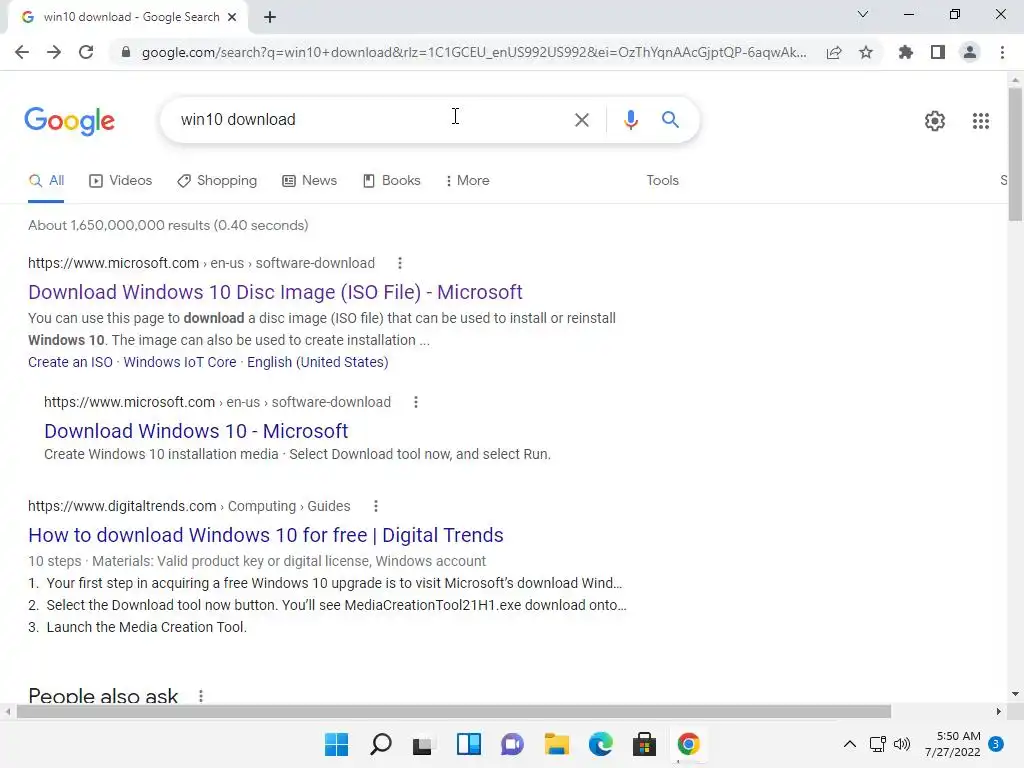Click the voice search microphone icon
Viewport: 1024px width, 768px height.
tap(630, 120)
